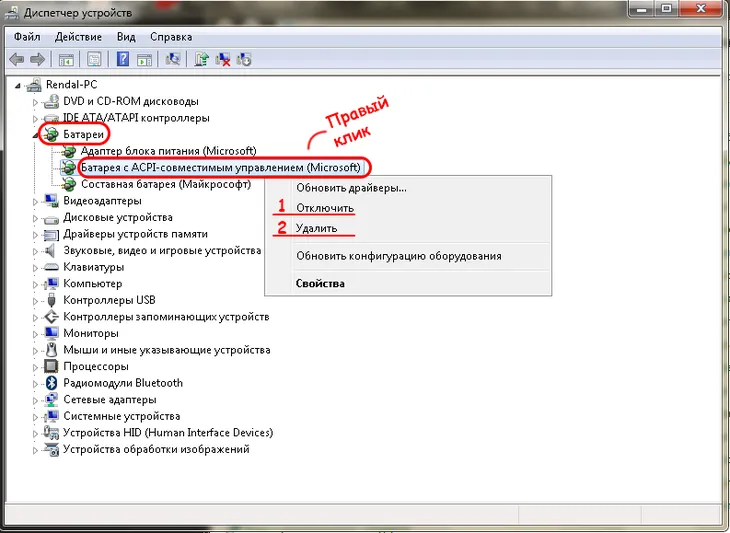Select Батарея с ACPI-совместимым управлением device

coord(221,168)
